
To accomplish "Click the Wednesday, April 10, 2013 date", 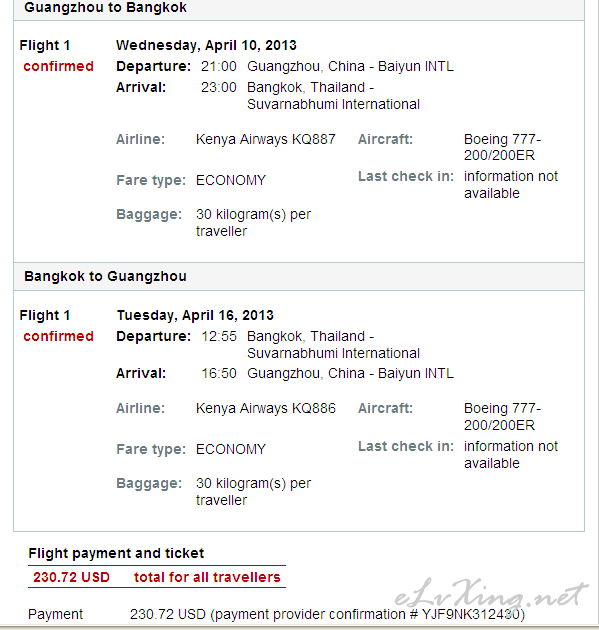I will point(206,45).
